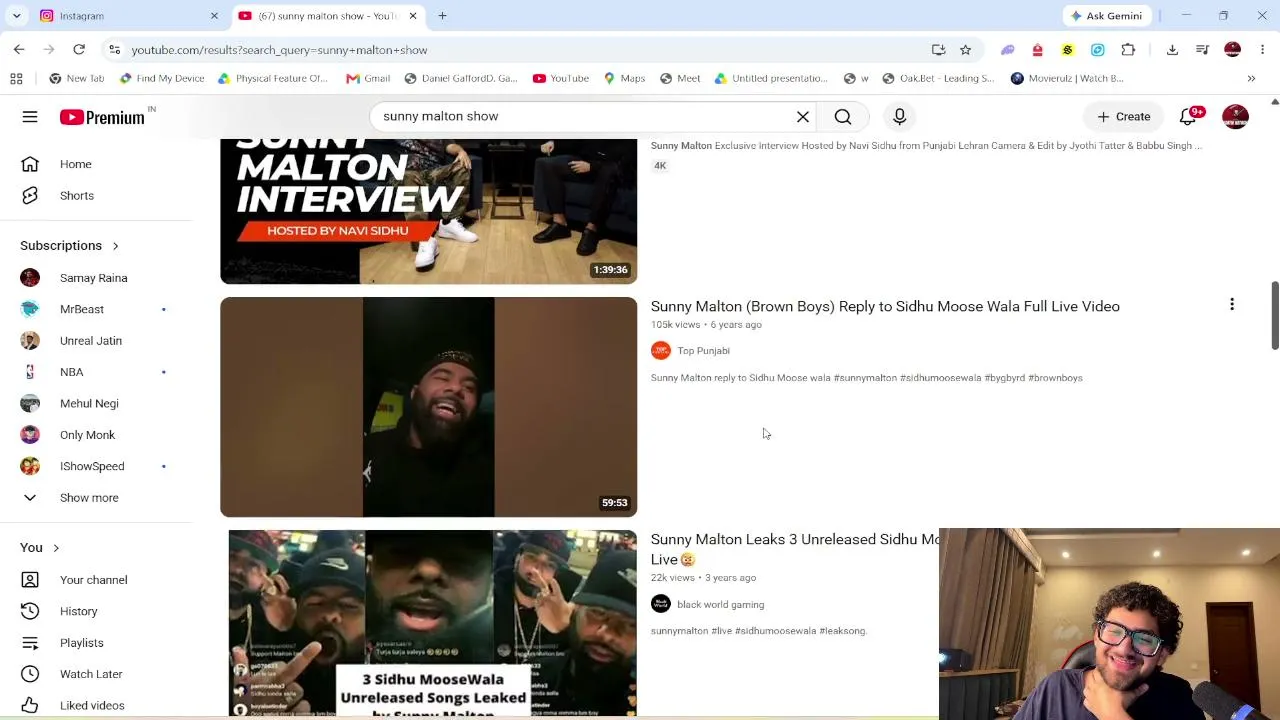Open the tab search dropdown

click(x=16, y=16)
